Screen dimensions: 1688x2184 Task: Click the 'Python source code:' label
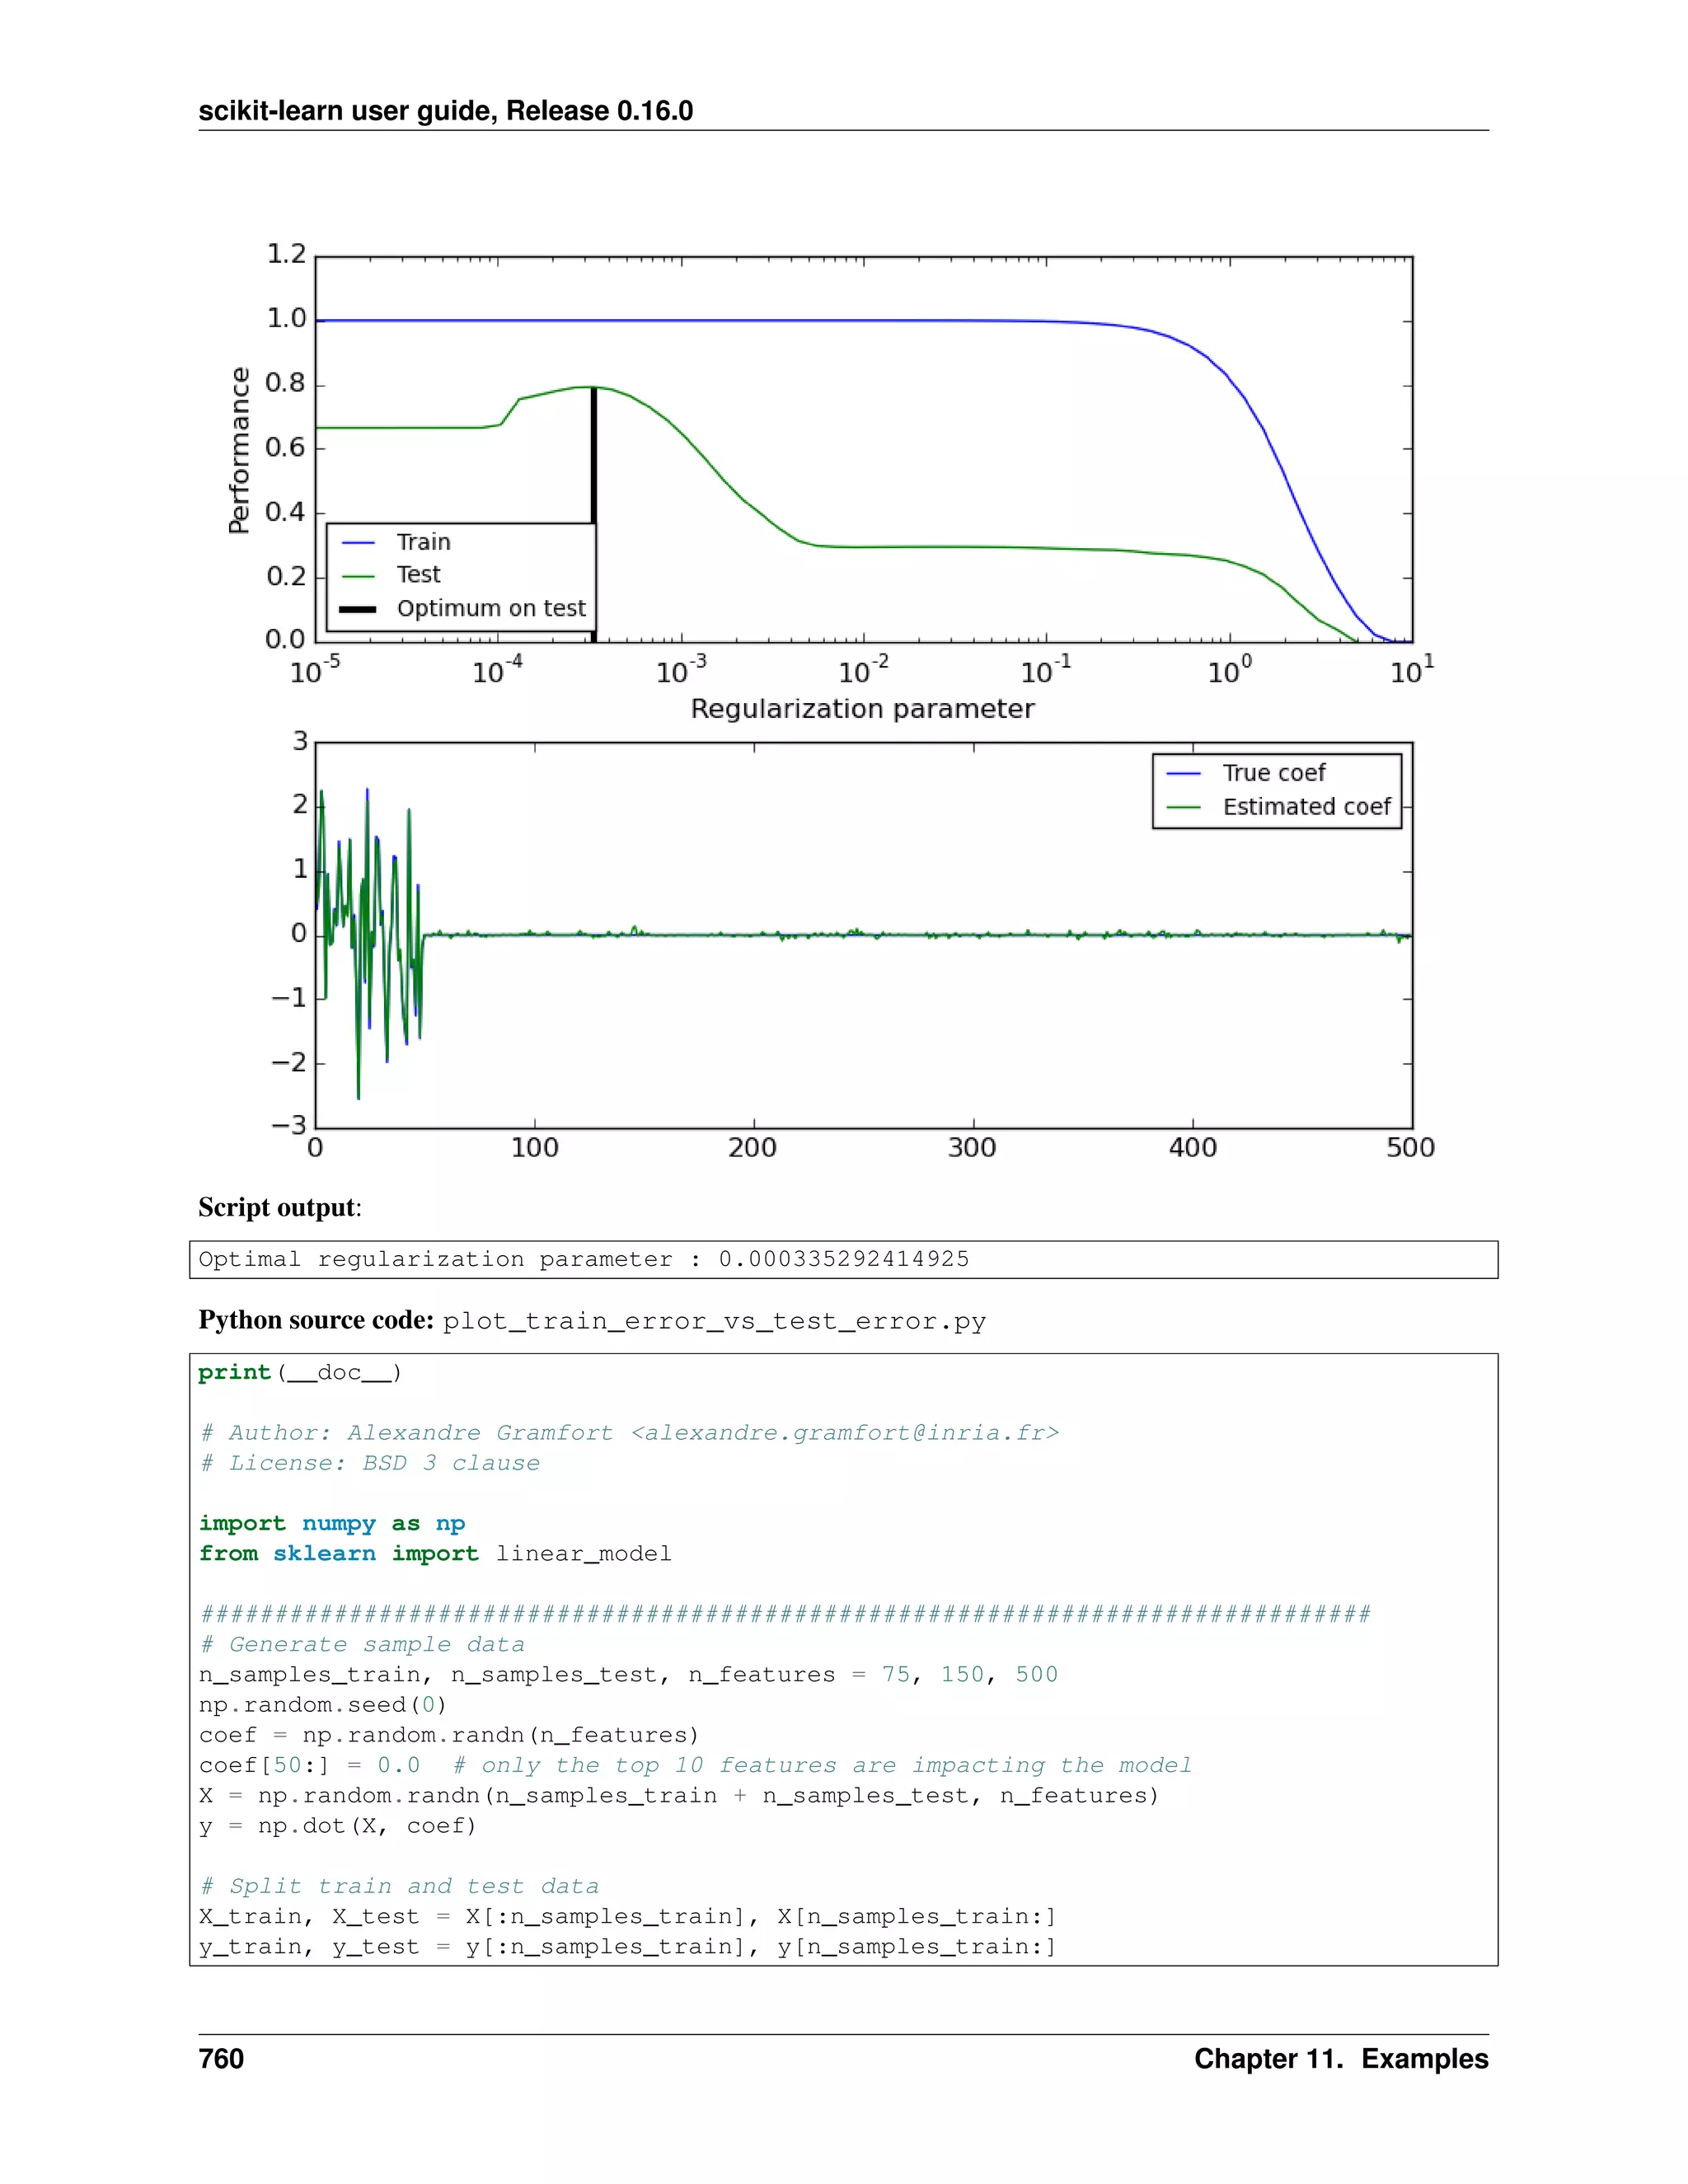tap(316, 1320)
